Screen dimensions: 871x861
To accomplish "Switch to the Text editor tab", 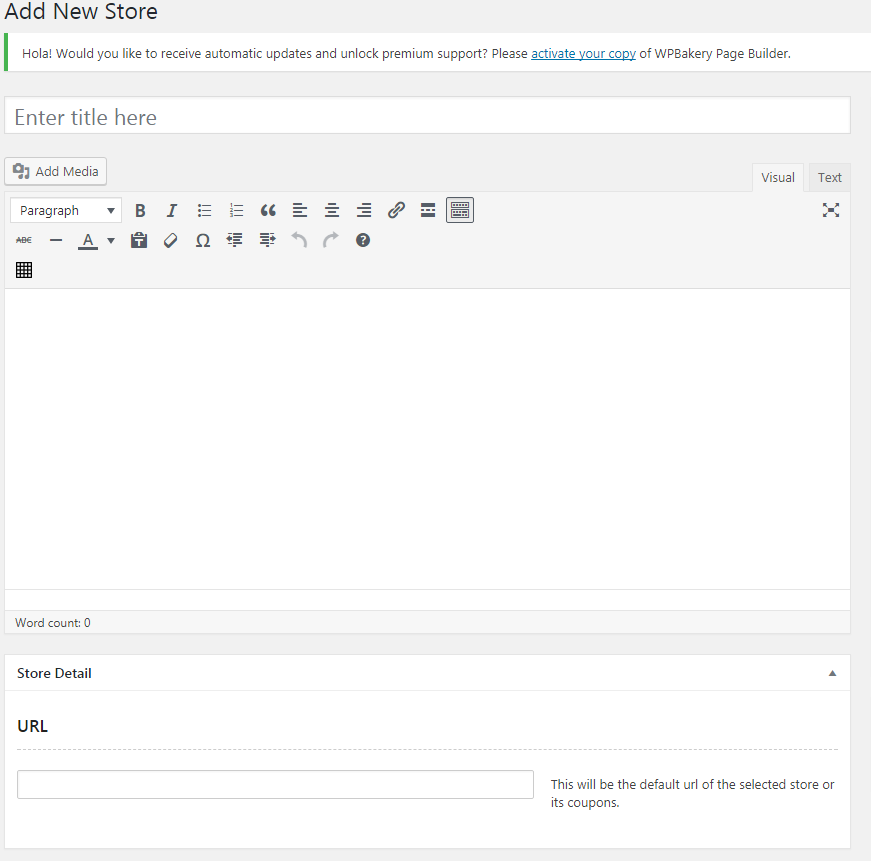I will (x=829, y=177).
